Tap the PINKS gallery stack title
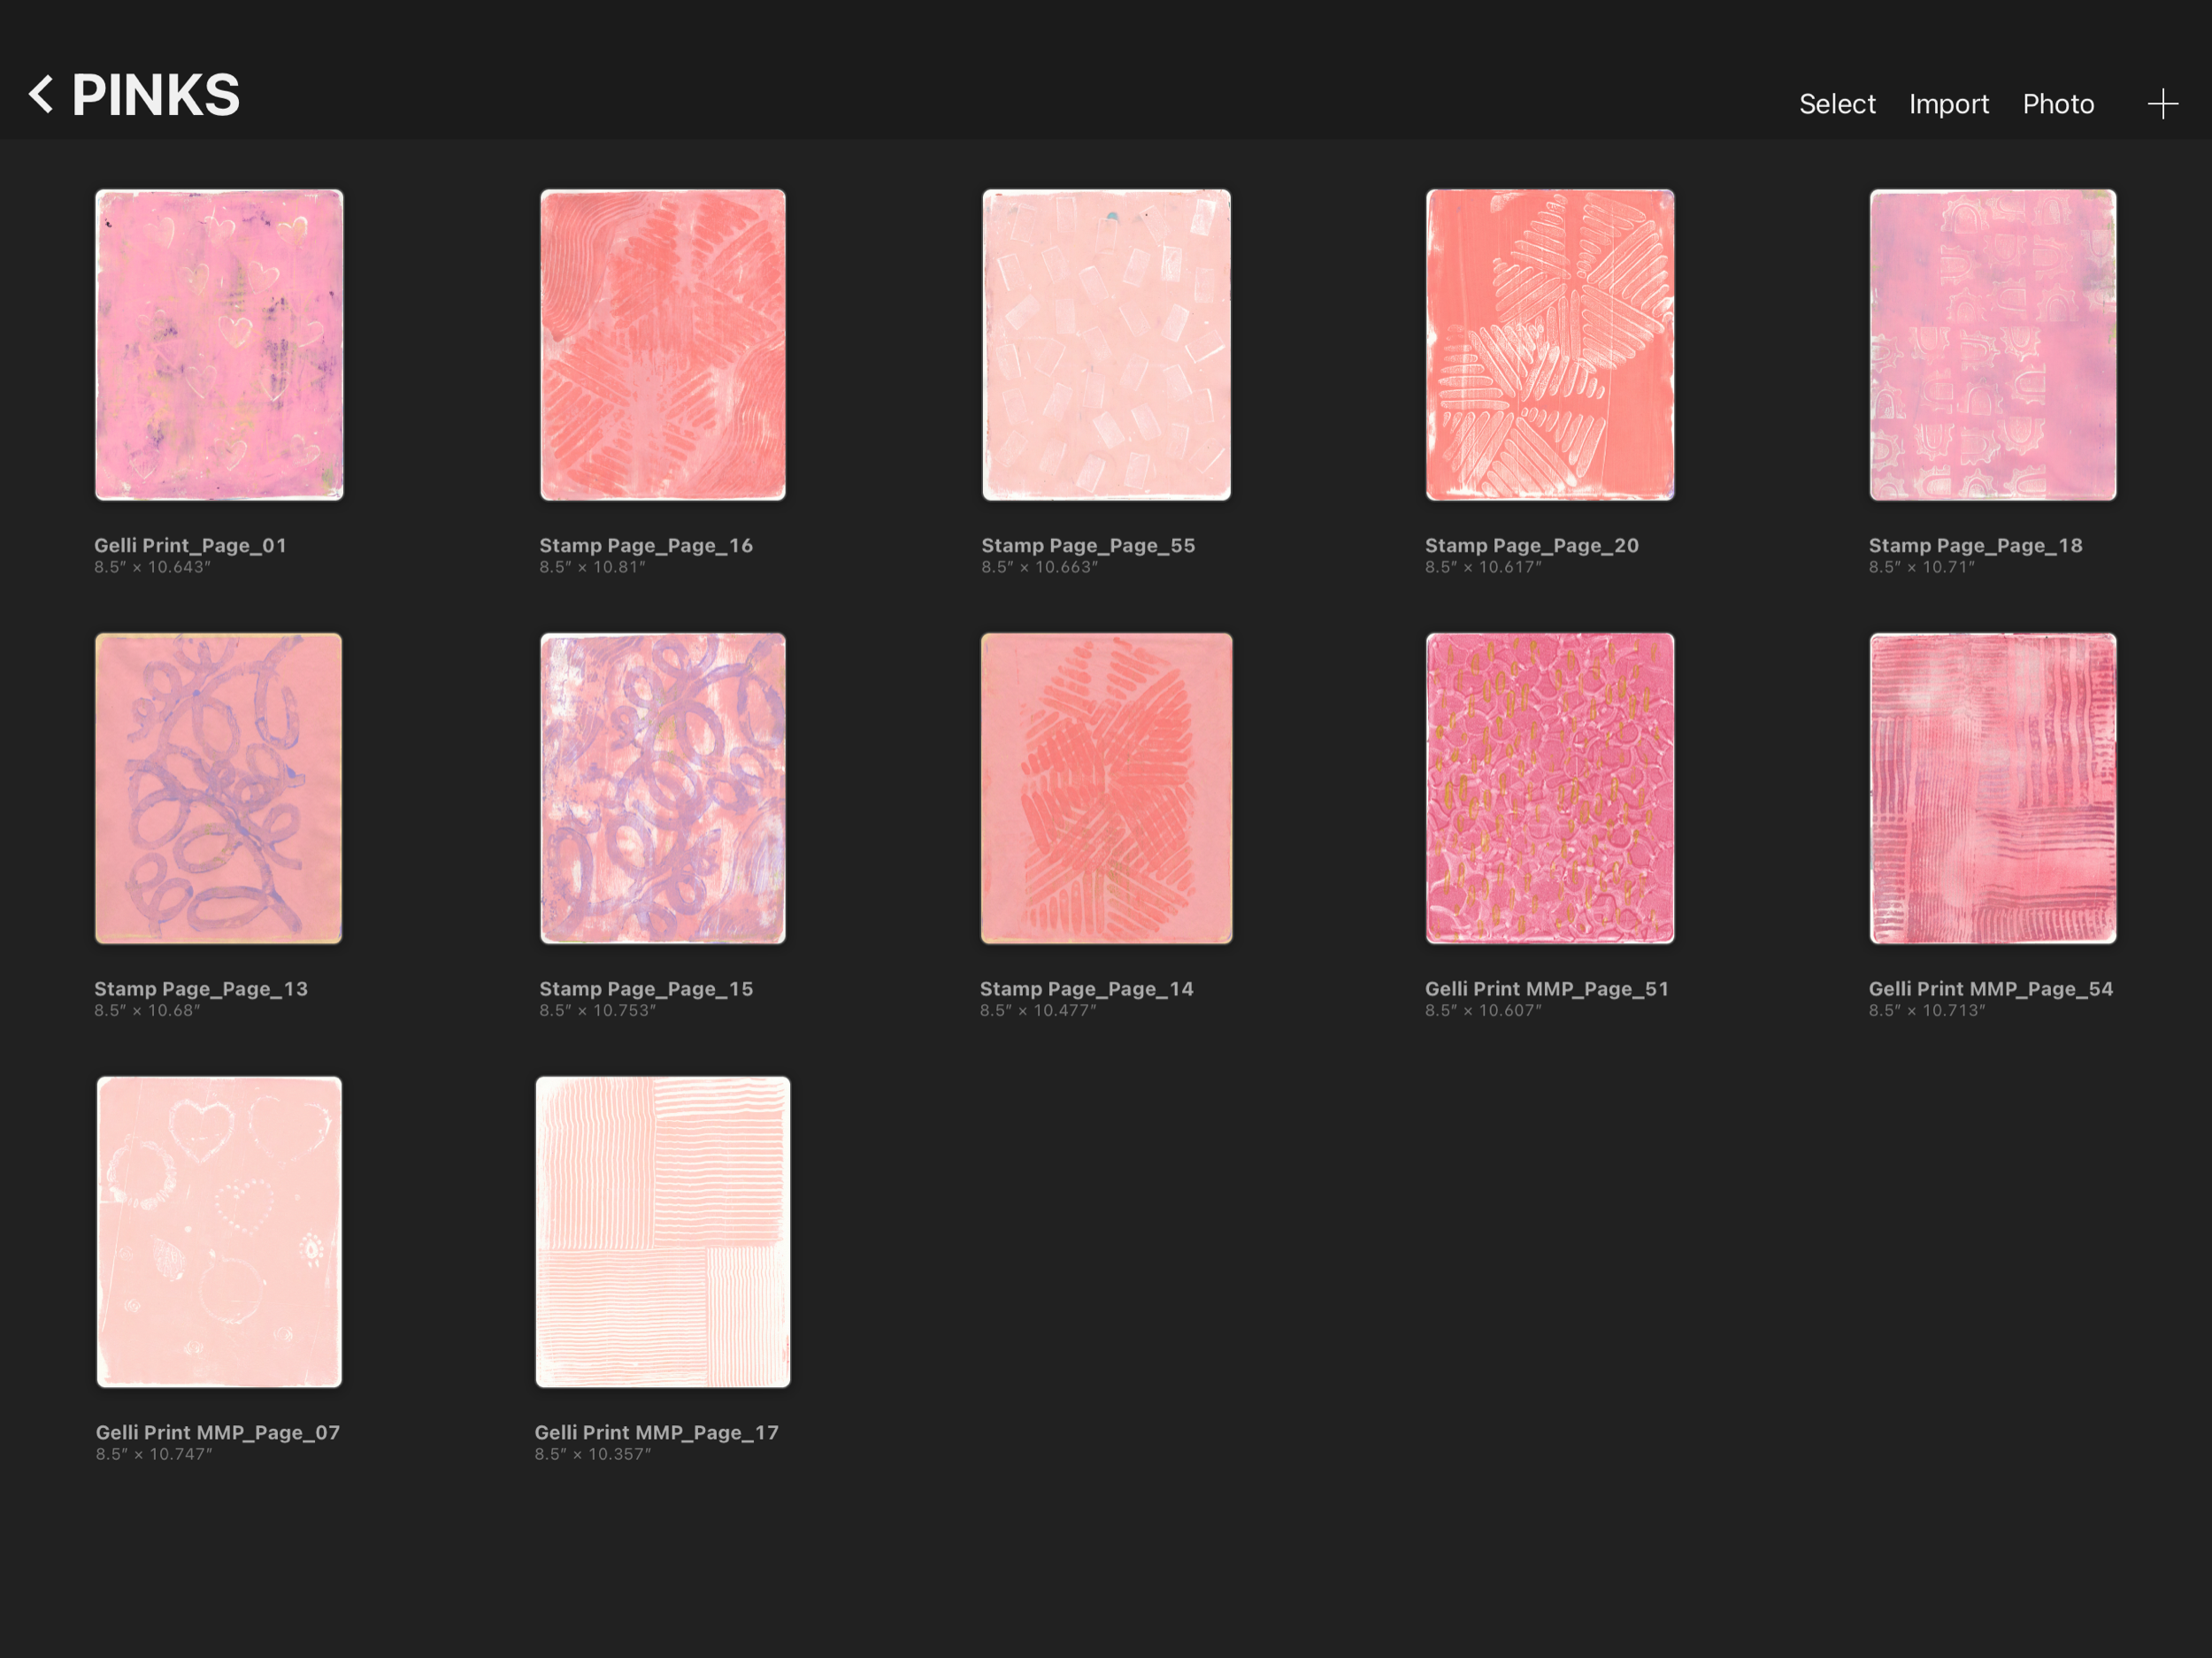The height and width of the screenshot is (1658, 2212). [x=156, y=96]
